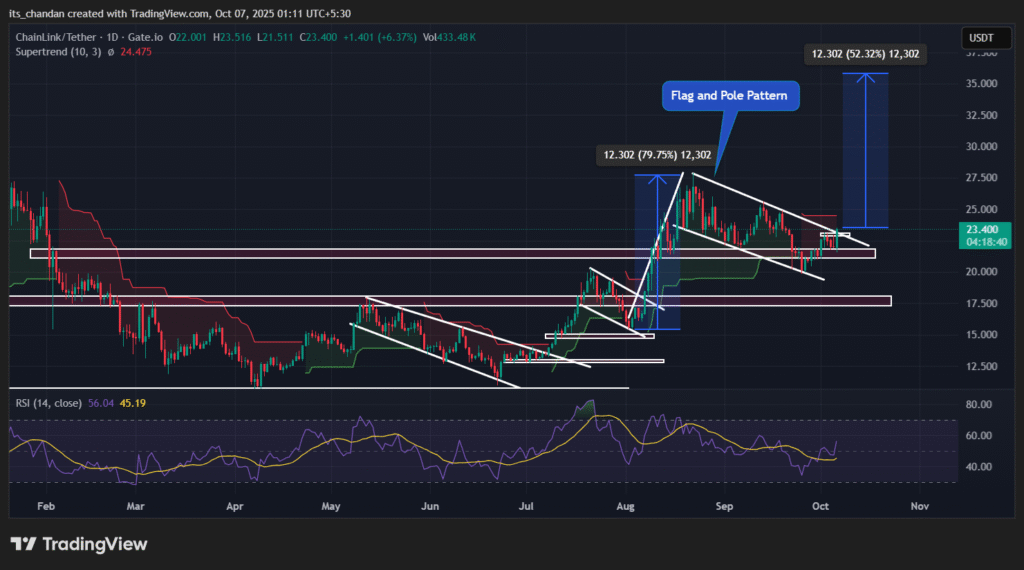Select the 12.302 (79.75%) measurement label
Image resolution: width=1024 pixels, height=570 pixels.
(x=655, y=154)
